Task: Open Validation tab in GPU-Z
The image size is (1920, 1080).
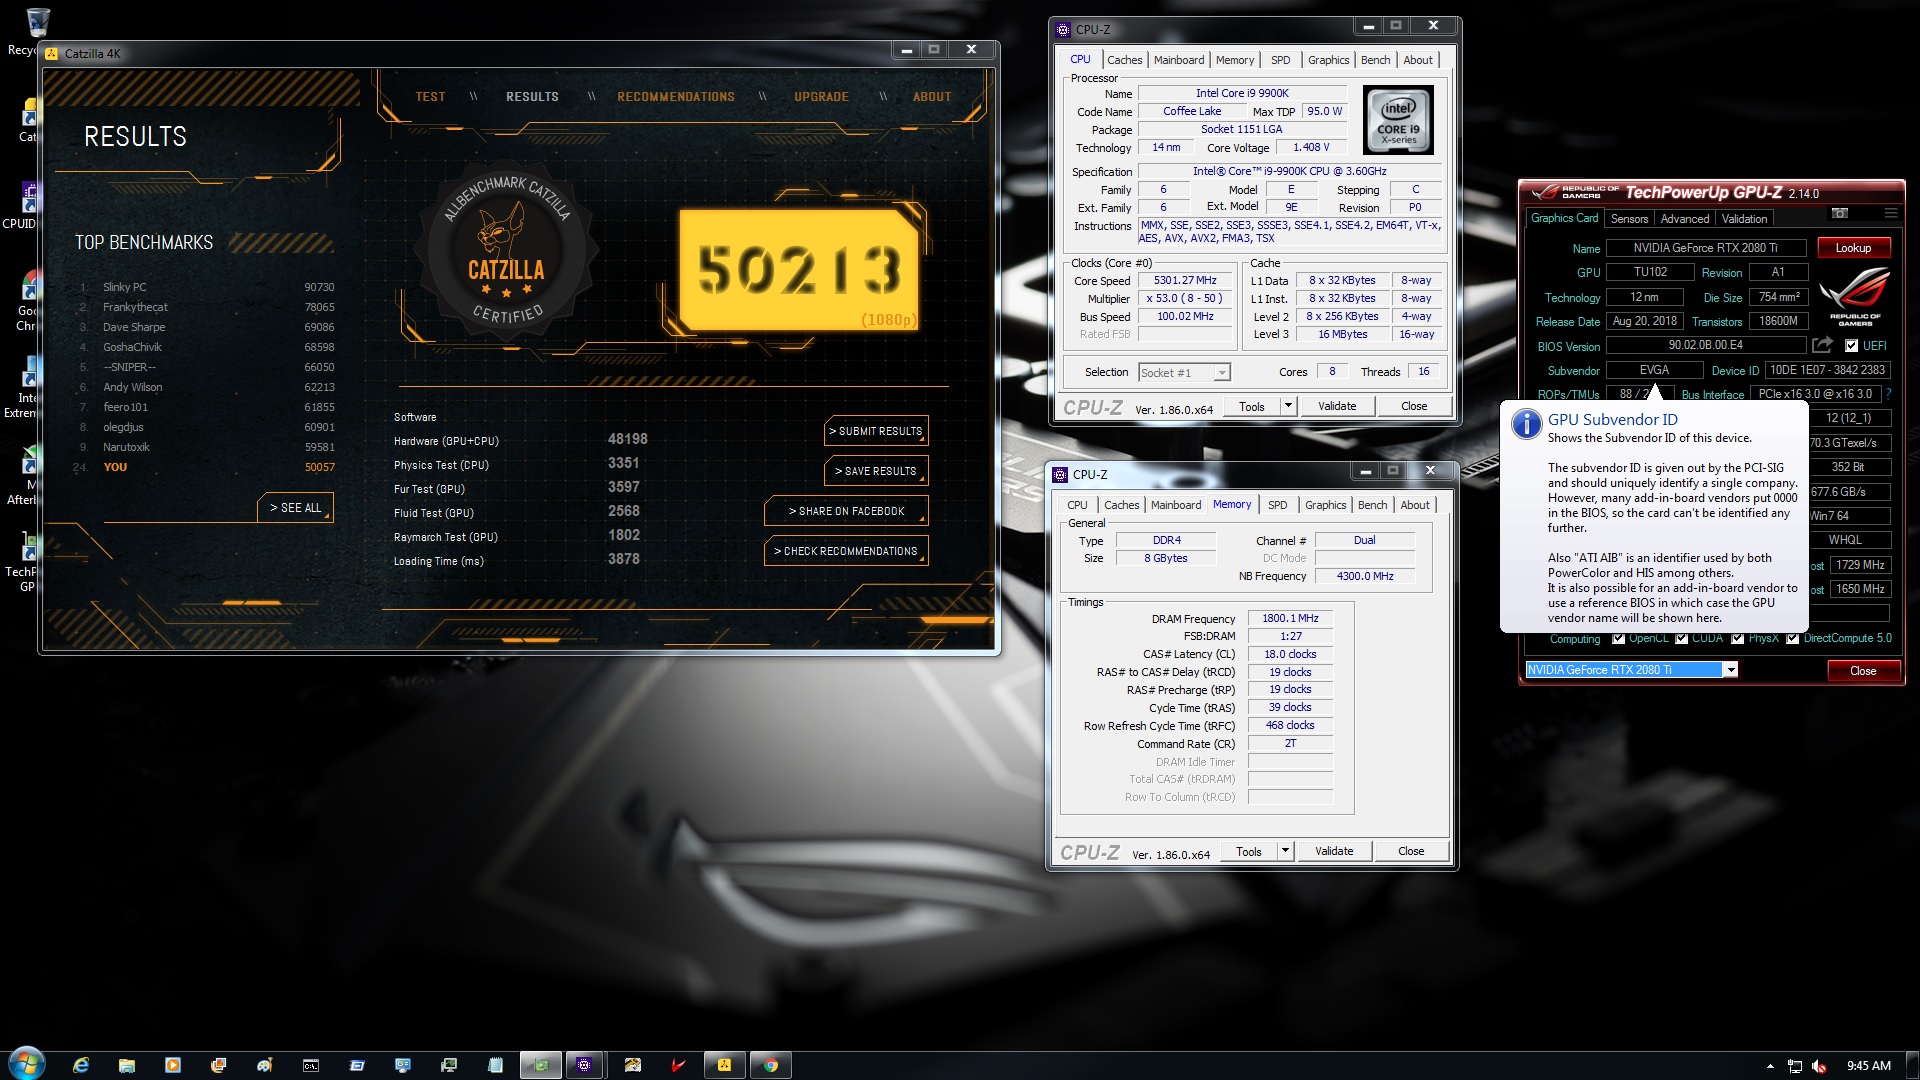Action: click(x=1745, y=219)
